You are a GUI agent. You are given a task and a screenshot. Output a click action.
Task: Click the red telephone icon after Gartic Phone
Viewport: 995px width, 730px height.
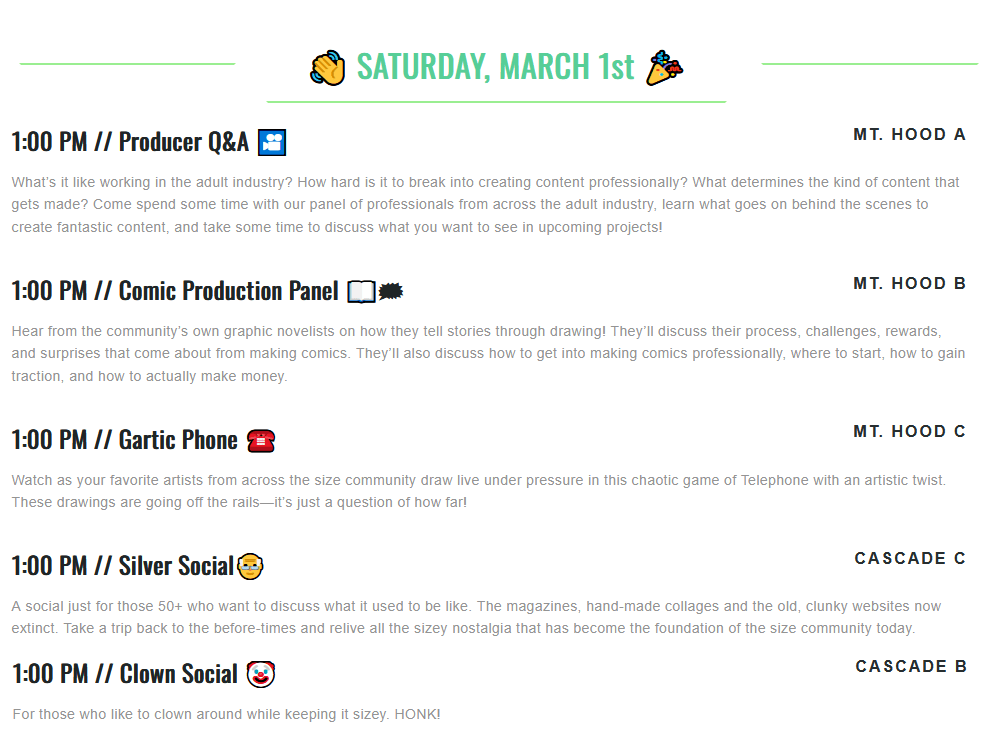coord(260,440)
